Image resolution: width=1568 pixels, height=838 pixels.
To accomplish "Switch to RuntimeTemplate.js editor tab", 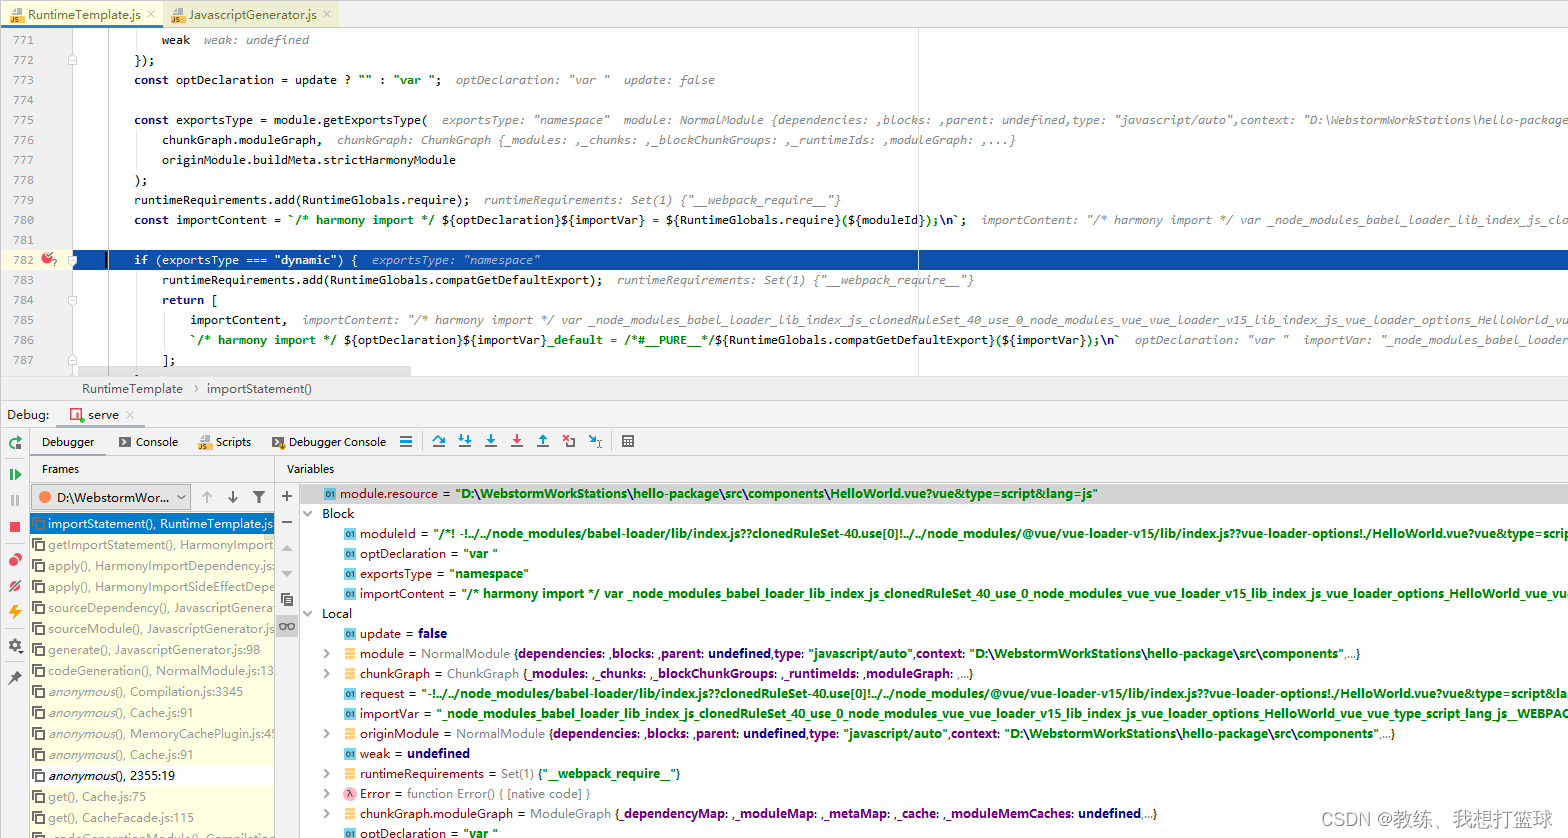I will coord(84,14).
